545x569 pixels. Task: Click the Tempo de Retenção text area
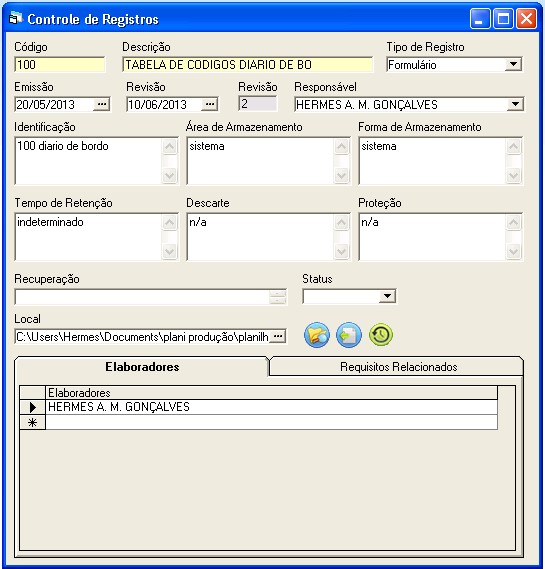click(x=88, y=237)
